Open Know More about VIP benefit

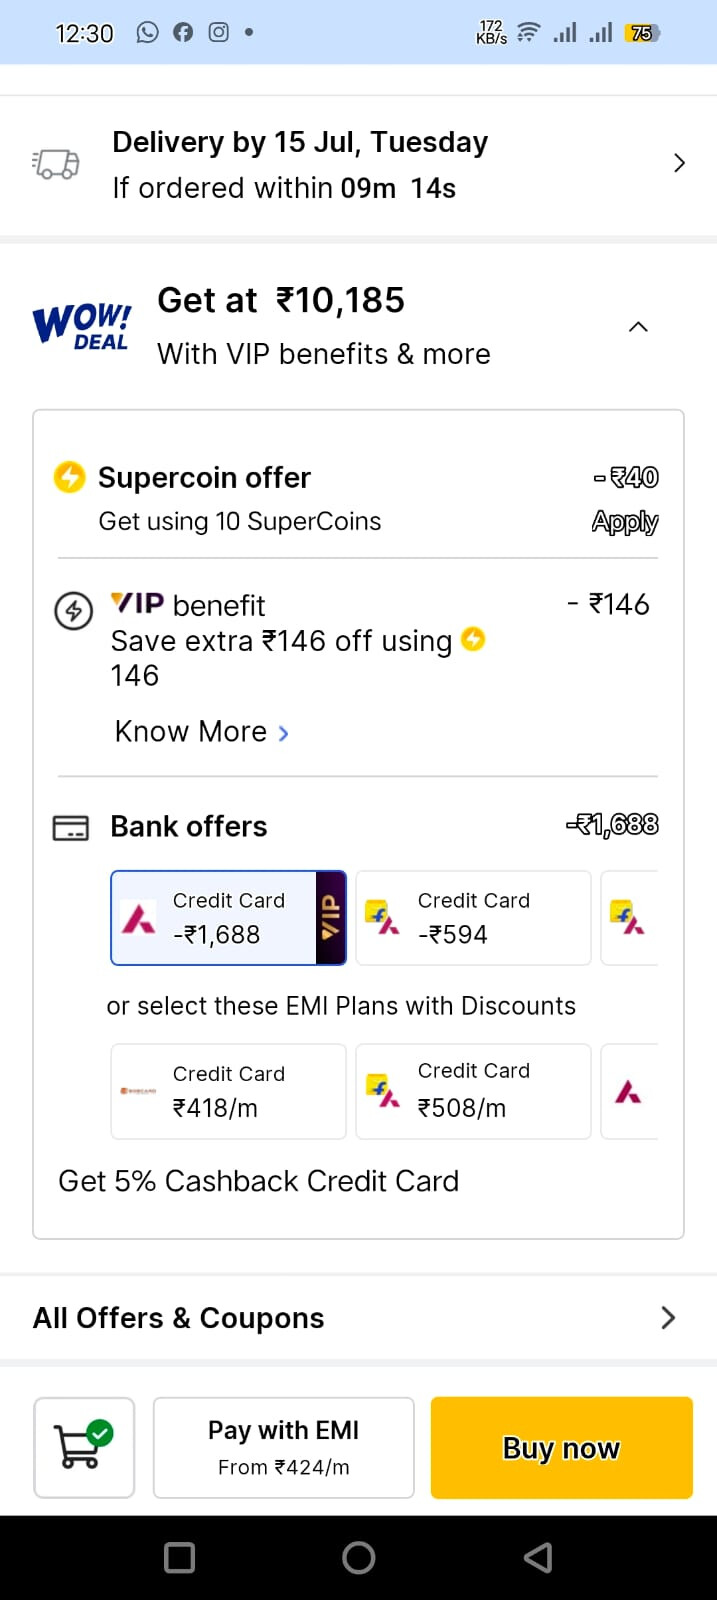202,732
